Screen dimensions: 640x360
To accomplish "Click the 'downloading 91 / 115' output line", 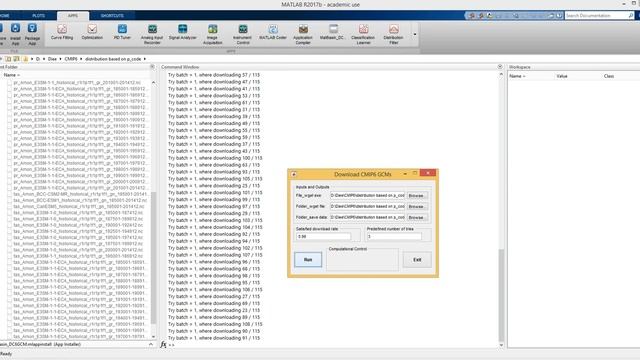I will [214, 338].
